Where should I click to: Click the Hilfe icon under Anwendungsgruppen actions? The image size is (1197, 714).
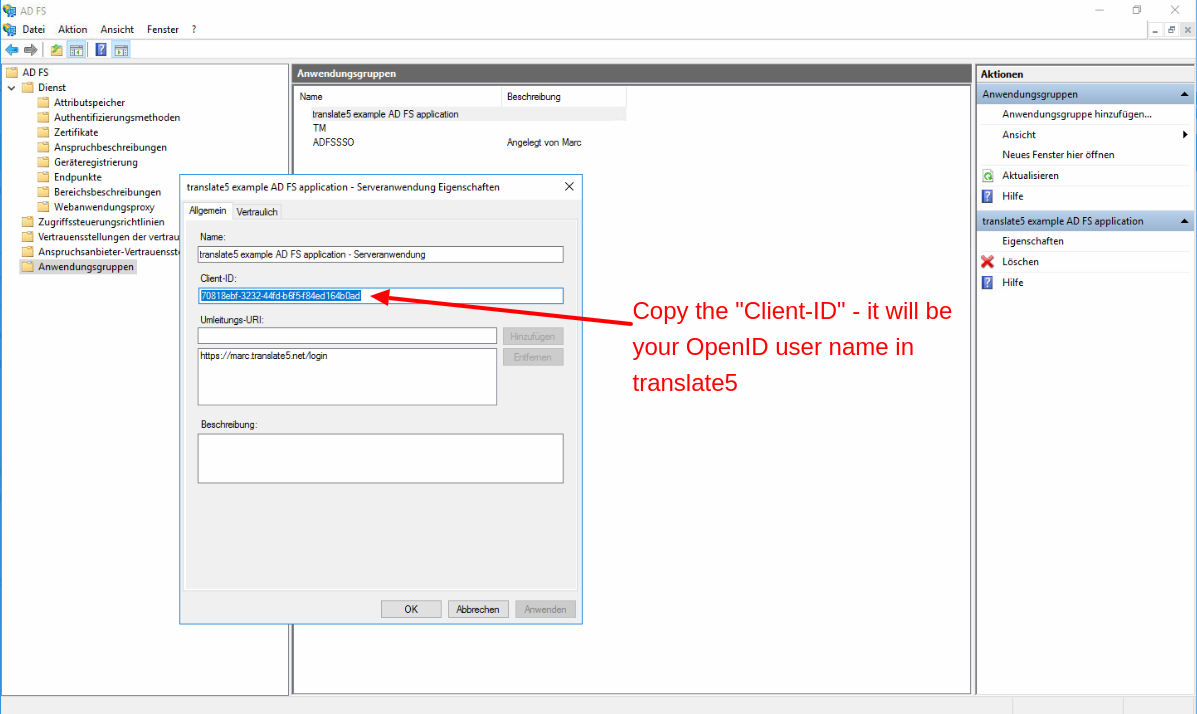pyautogui.click(x=988, y=196)
